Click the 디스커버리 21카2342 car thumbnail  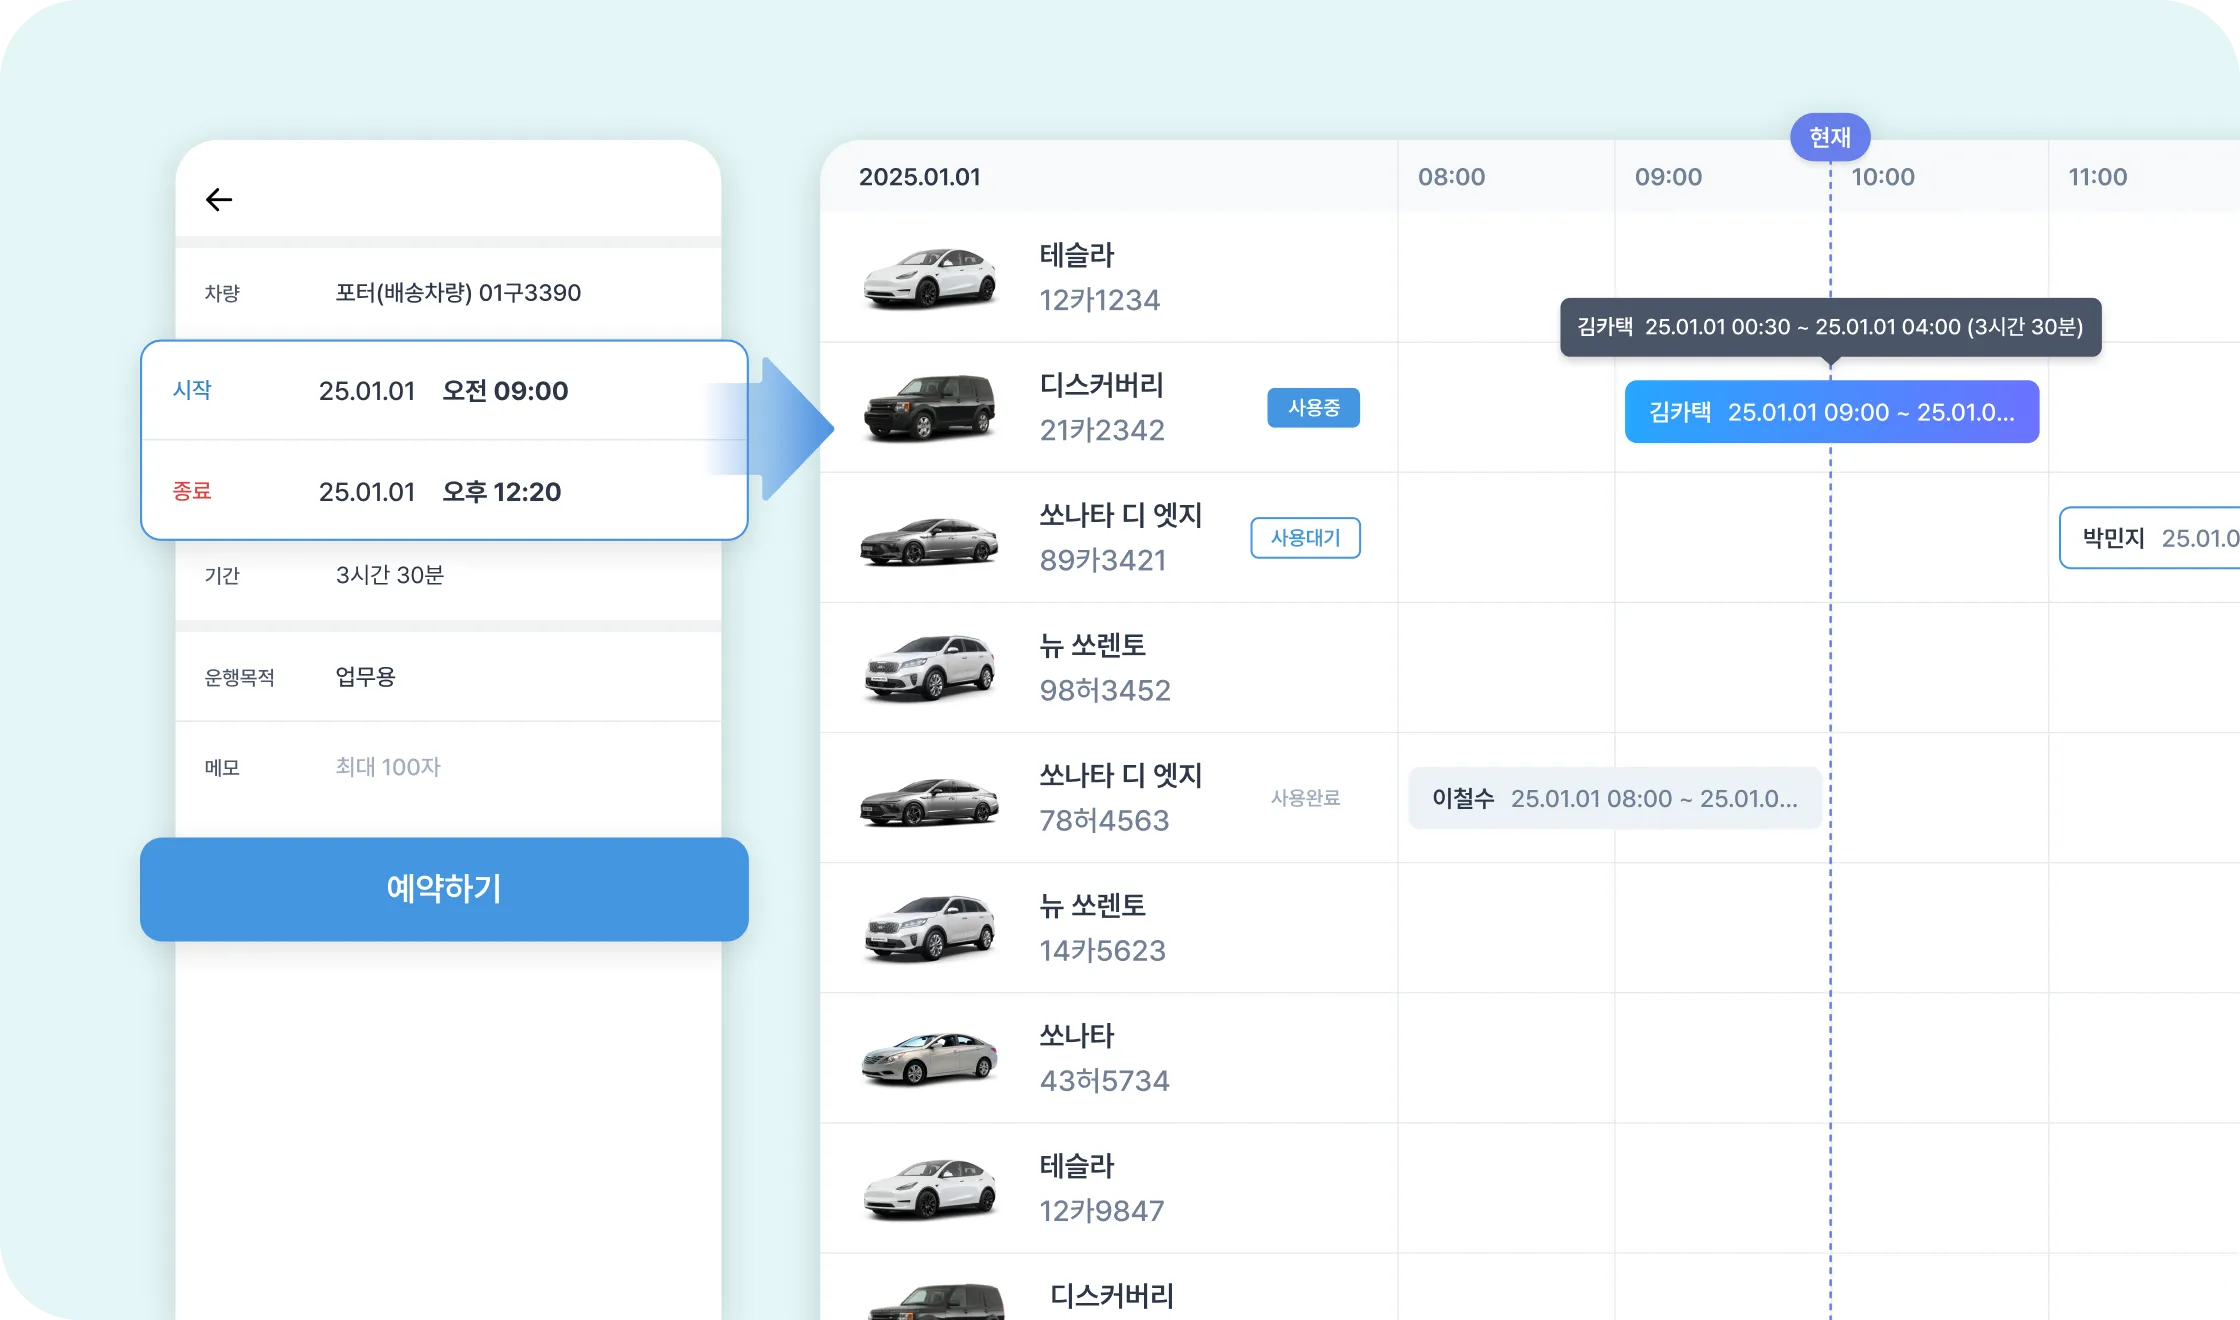pyautogui.click(x=930, y=407)
